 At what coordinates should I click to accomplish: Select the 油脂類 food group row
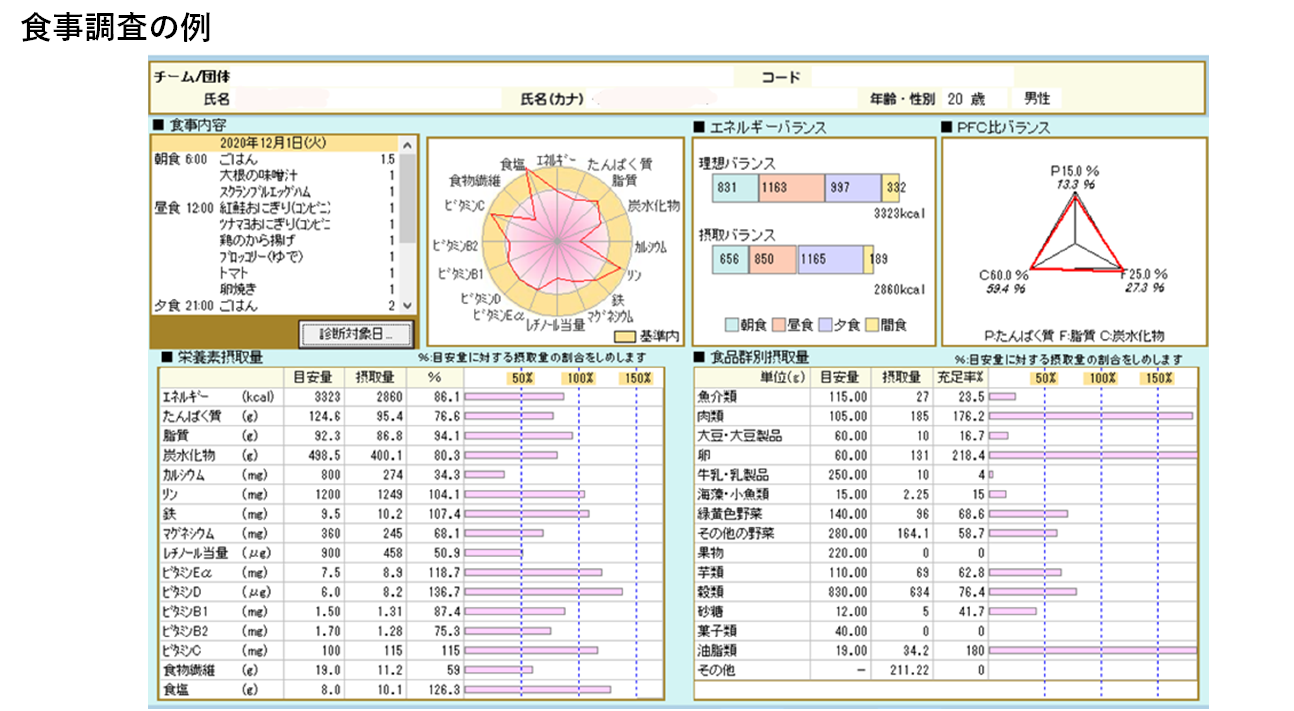click(946, 650)
